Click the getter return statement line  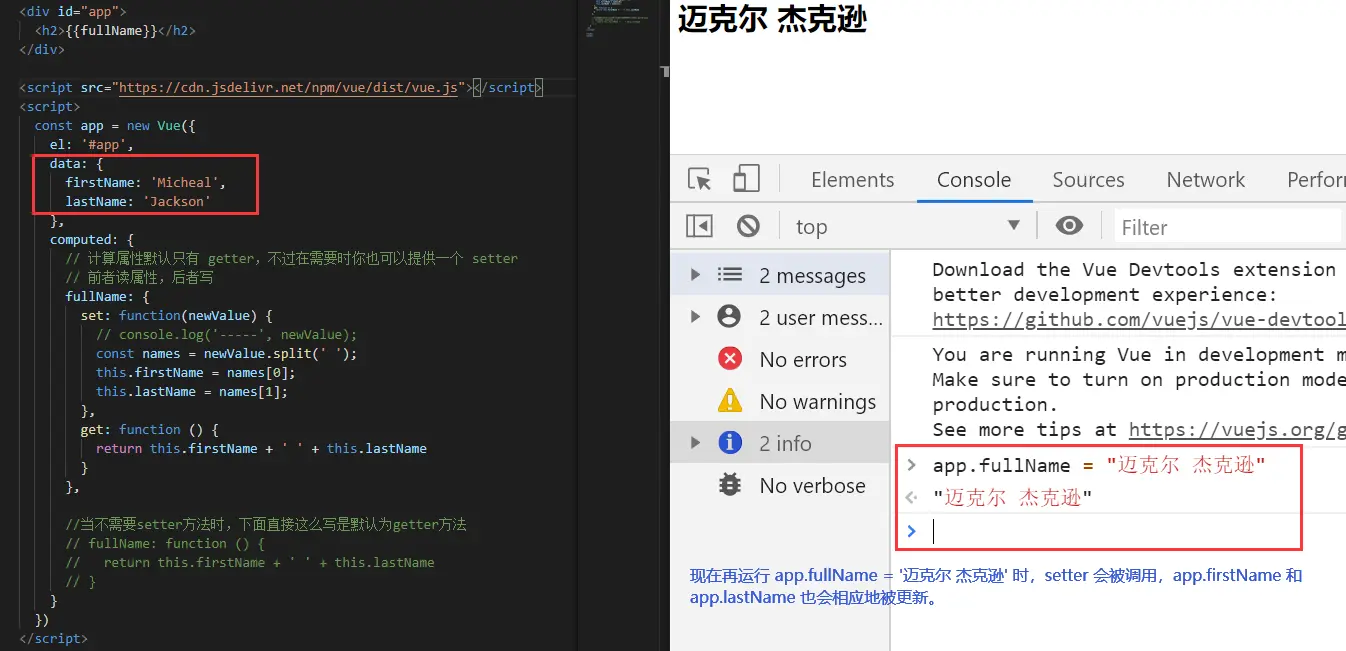[261, 448]
